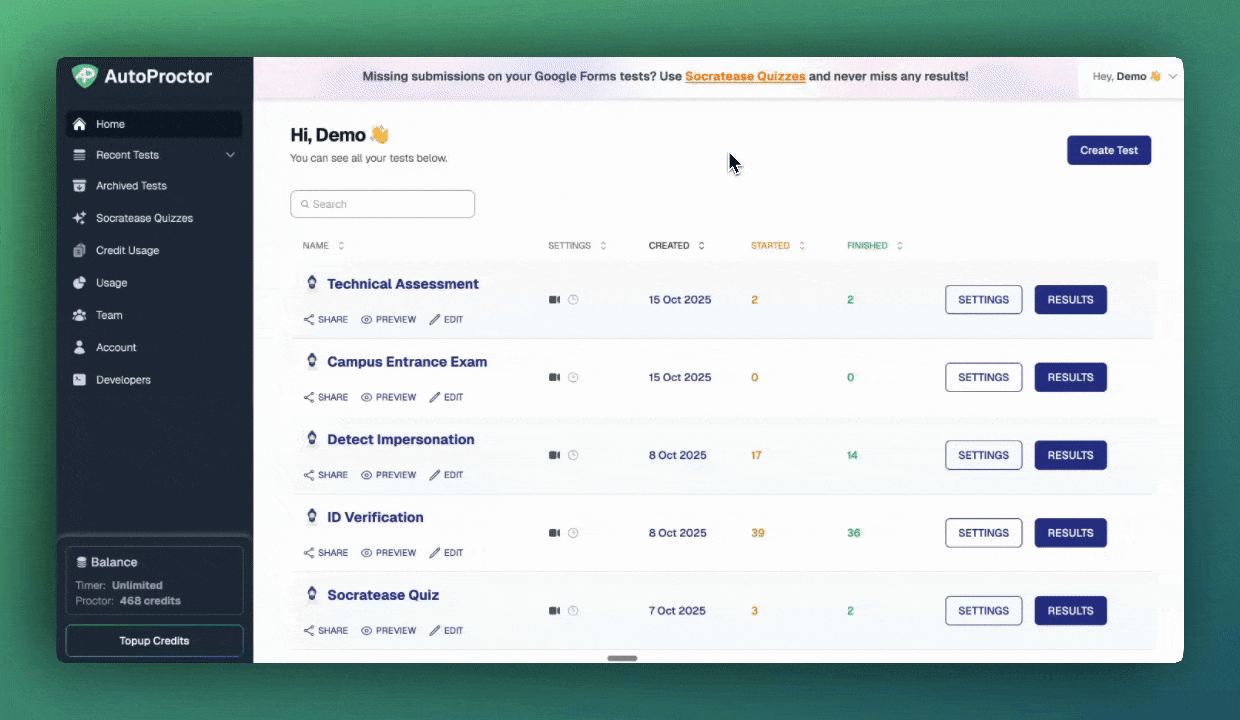Click the '468 credits' proctor balance
This screenshot has width=1240, height=720.
pos(150,601)
